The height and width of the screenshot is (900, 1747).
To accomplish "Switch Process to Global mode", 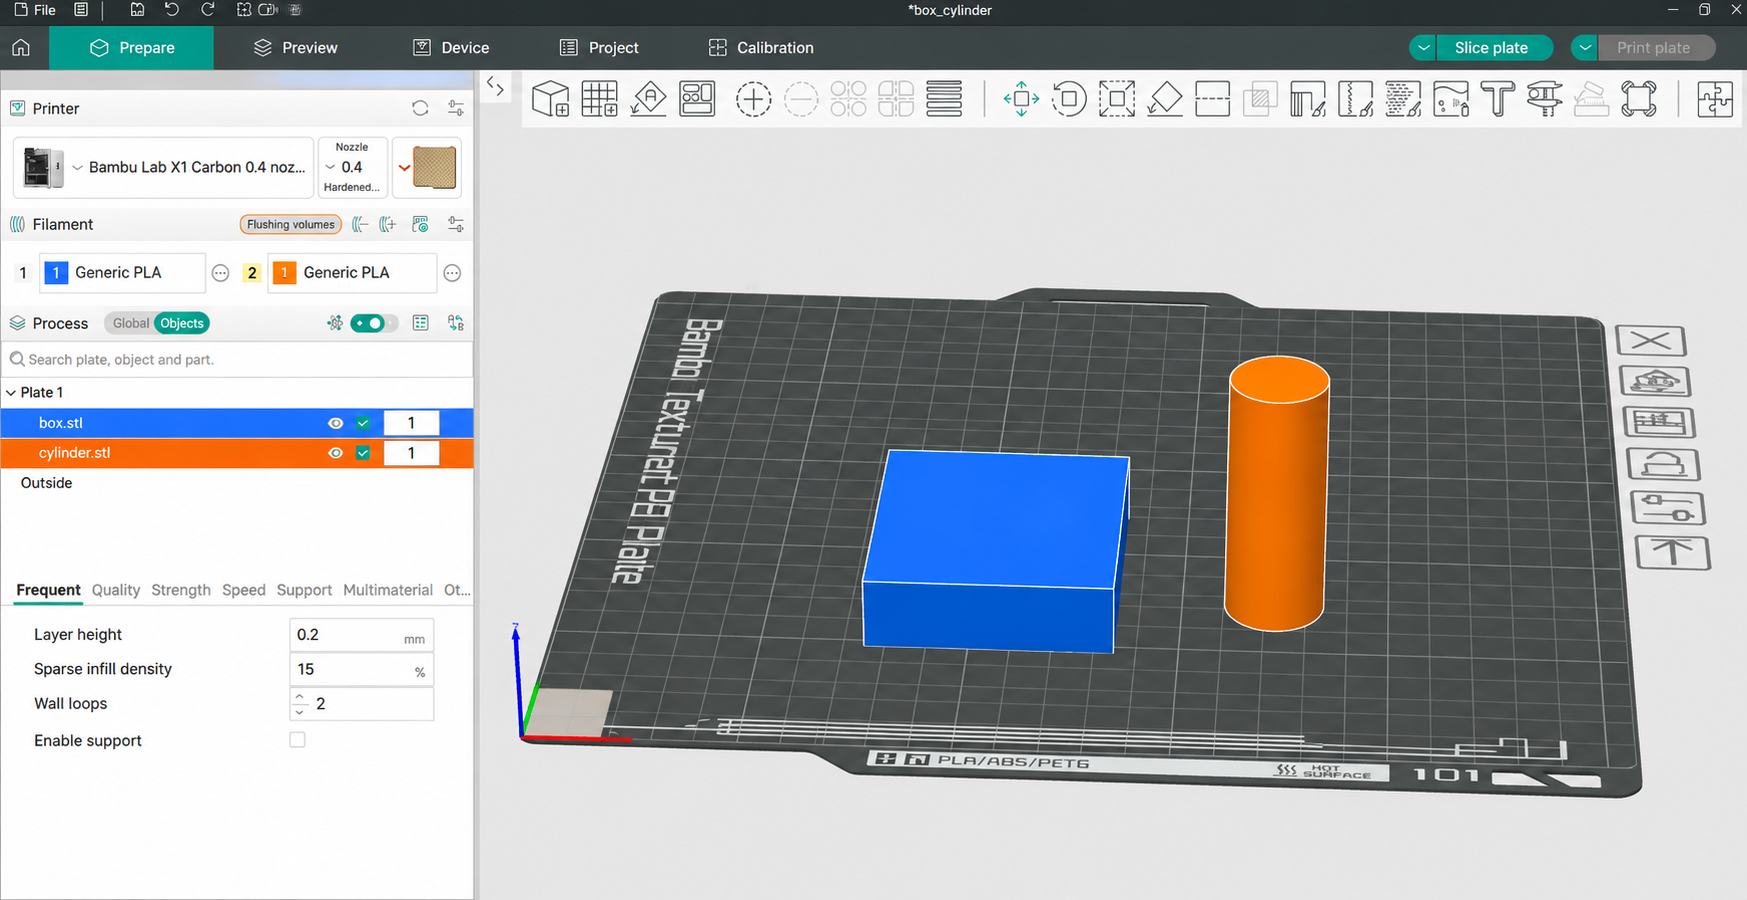I will pos(130,323).
